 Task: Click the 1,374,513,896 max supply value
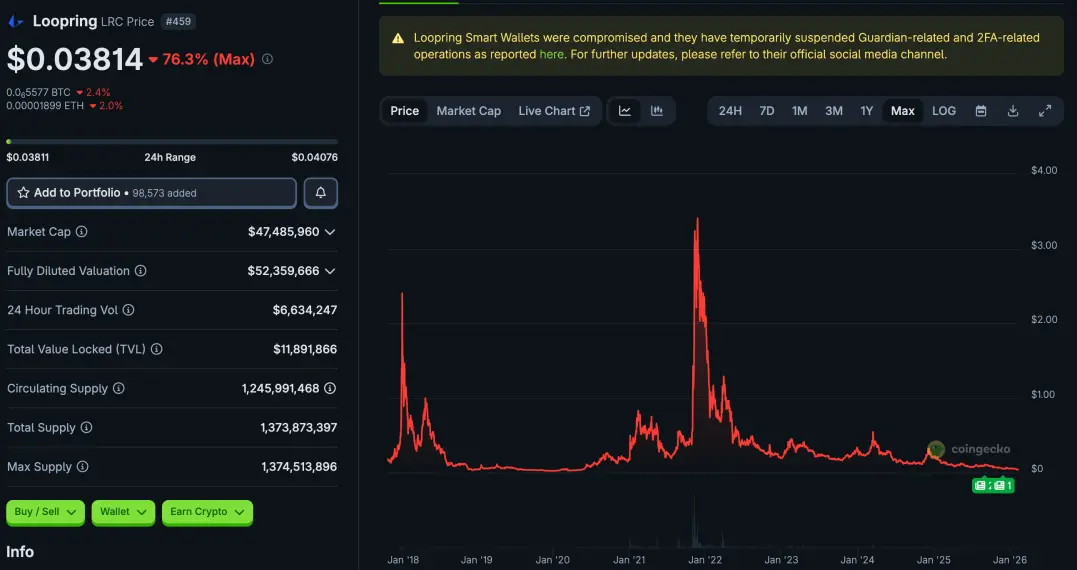click(x=299, y=466)
